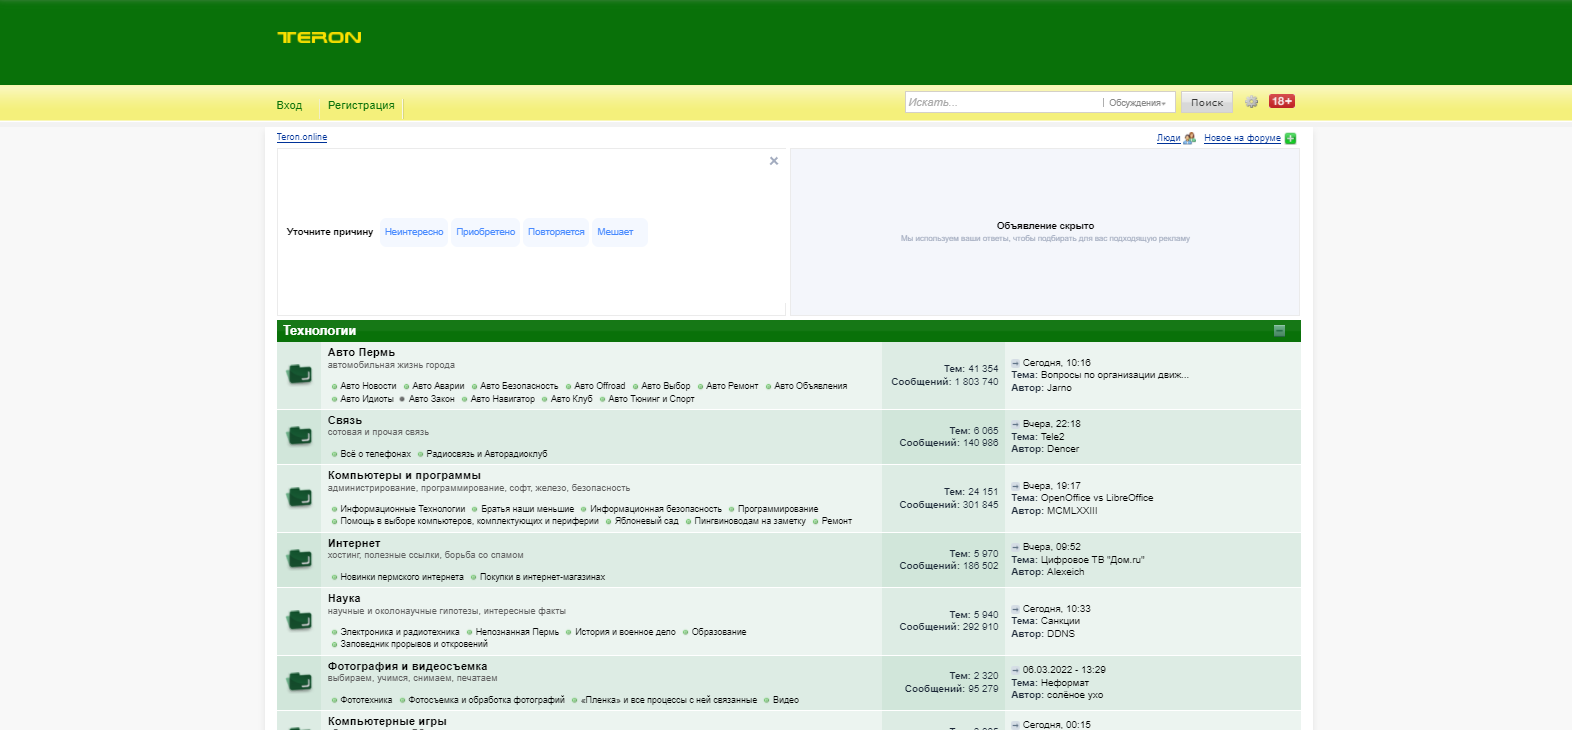Image resolution: width=1572 pixels, height=730 pixels.
Task: Click the red 18+ badge
Action: click(x=1282, y=101)
